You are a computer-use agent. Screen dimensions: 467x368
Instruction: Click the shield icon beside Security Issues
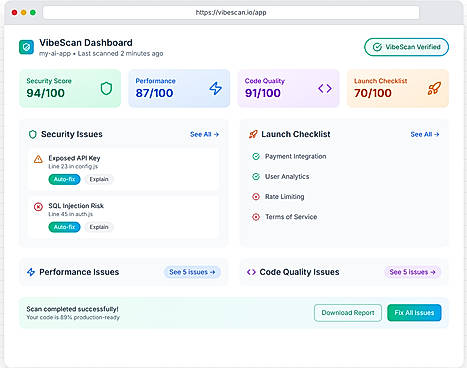coord(33,134)
